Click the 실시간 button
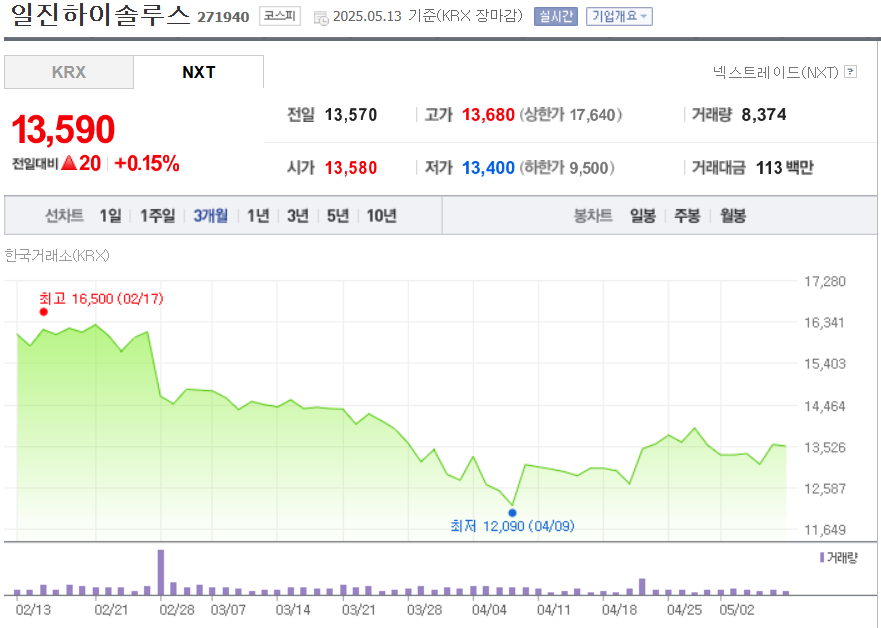The height and width of the screenshot is (628, 881). [x=556, y=17]
